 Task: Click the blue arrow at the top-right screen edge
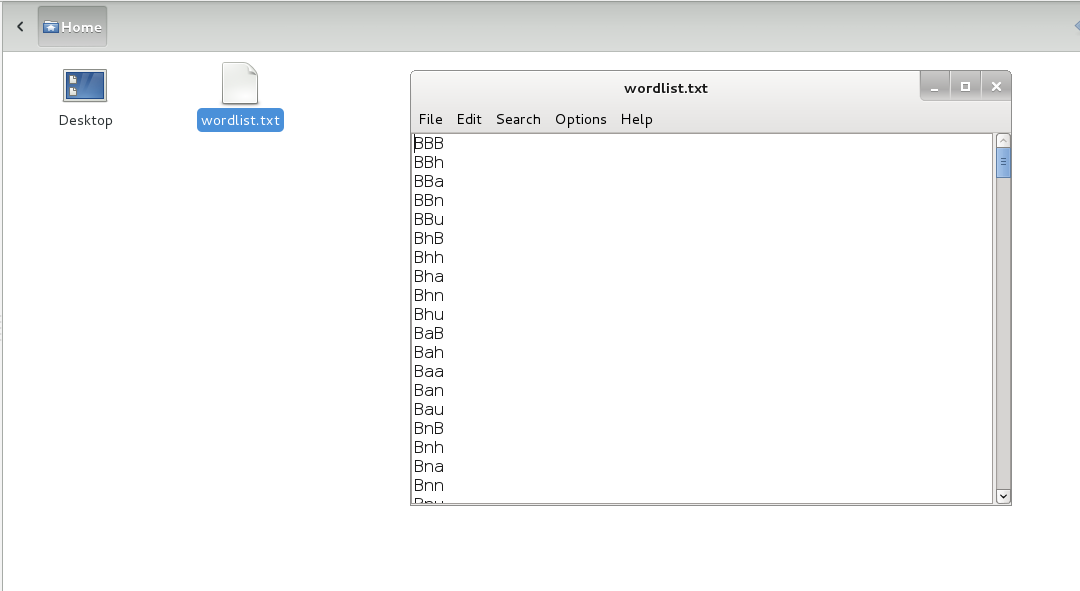[1075, 24]
